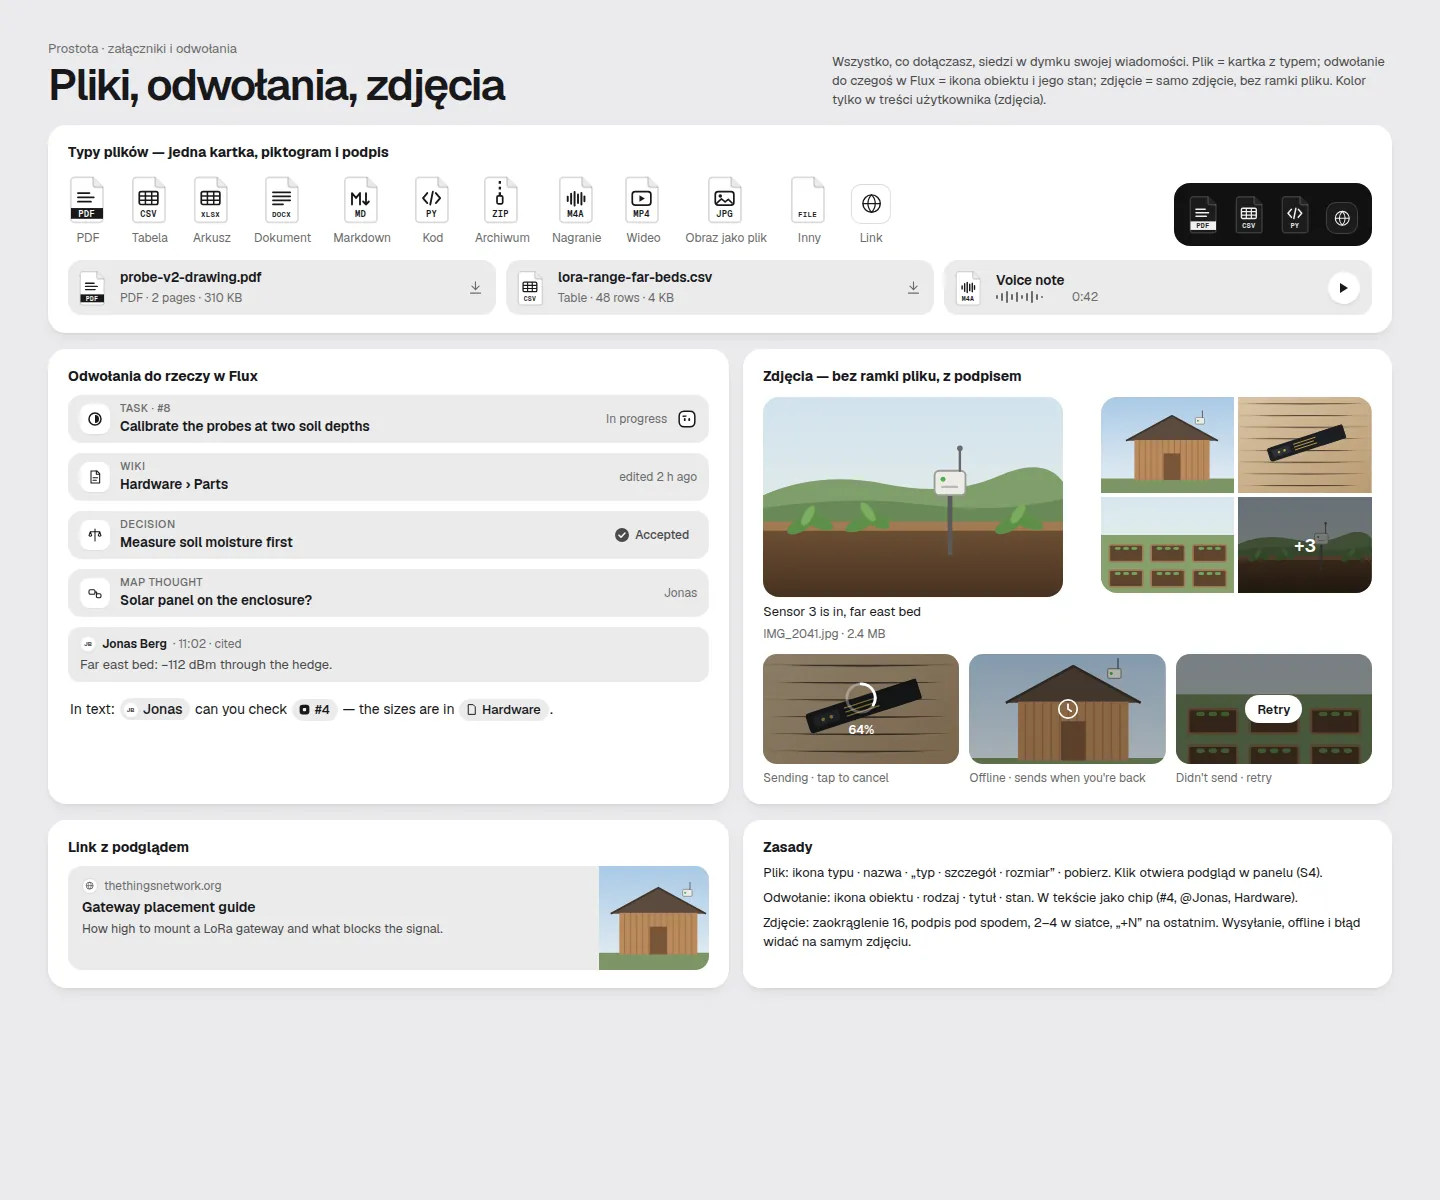The width and height of the screenshot is (1440, 1200).
Task: Open the wooden shed photo in grid
Action: (1167, 445)
